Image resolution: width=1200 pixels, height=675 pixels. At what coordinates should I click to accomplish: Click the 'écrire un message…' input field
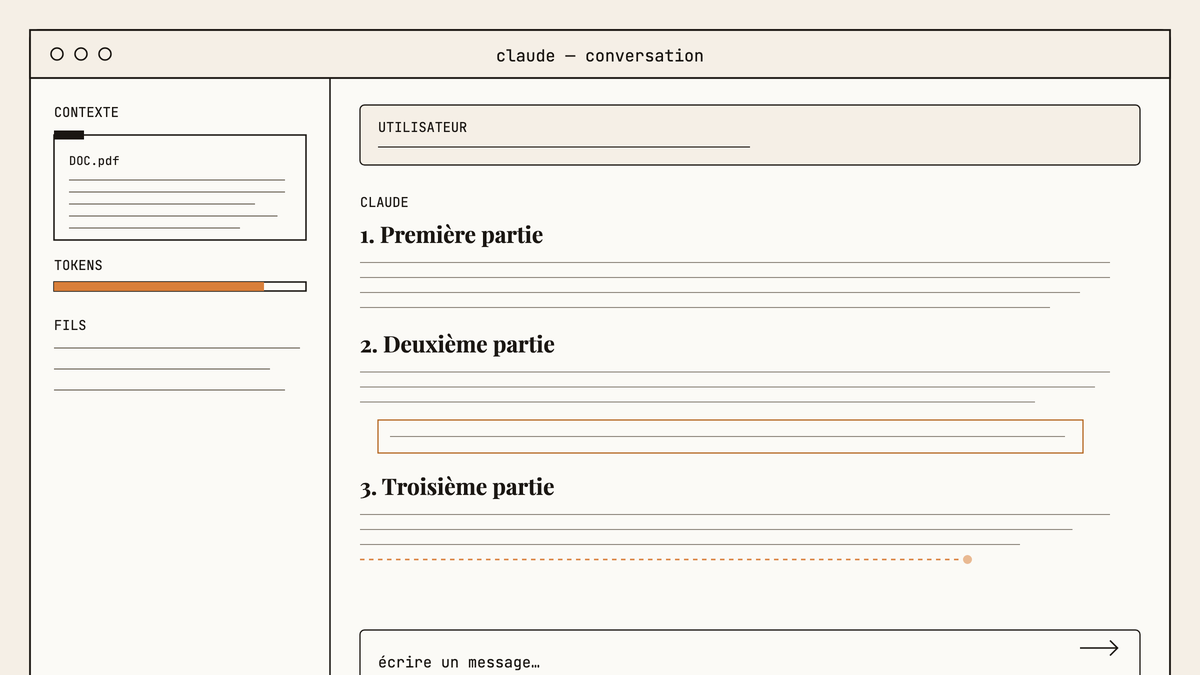pyautogui.click(x=749, y=652)
